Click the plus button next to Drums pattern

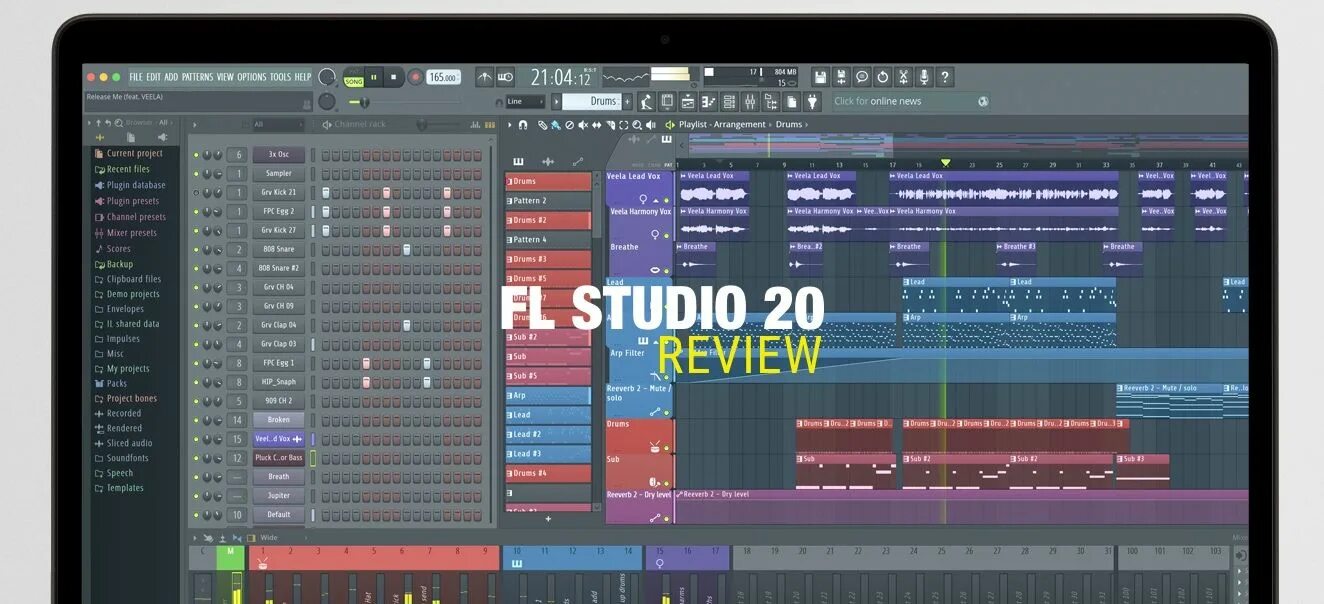tap(628, 101)
